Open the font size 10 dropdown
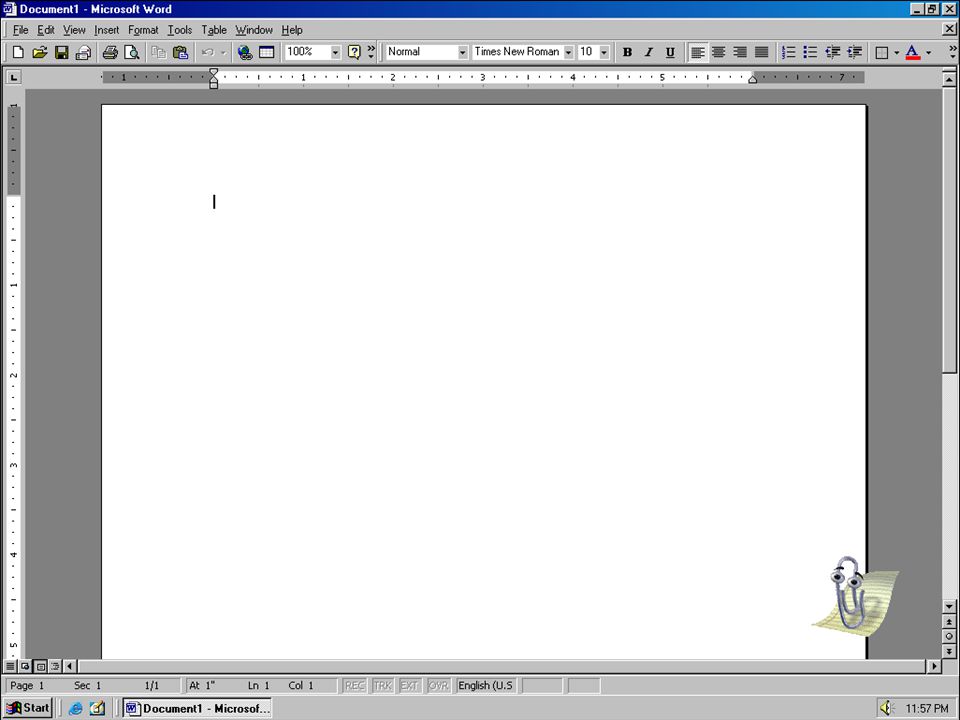Viewport: 960px width, 720px height. [x=604, y=52]
